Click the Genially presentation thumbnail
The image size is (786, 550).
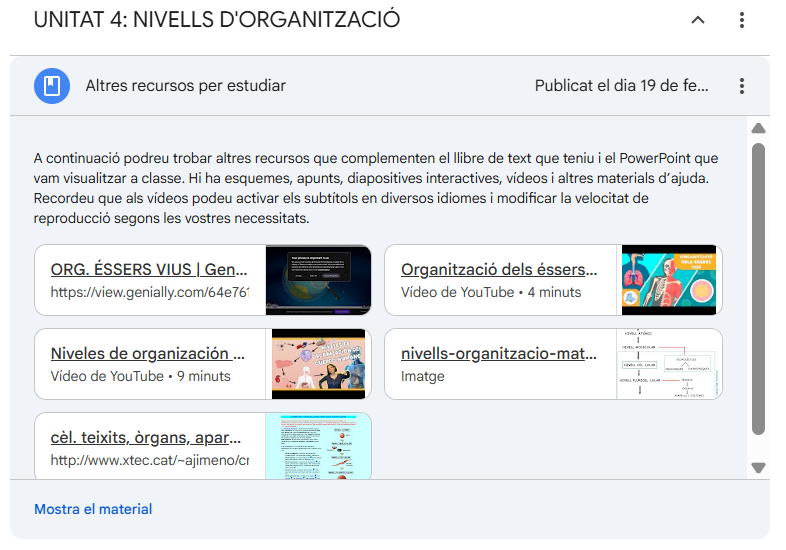tap(318, 280)
